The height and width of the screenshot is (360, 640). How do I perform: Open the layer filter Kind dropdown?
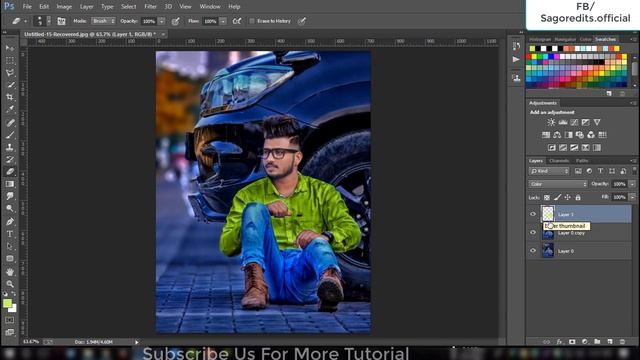(x=549, y=171)
